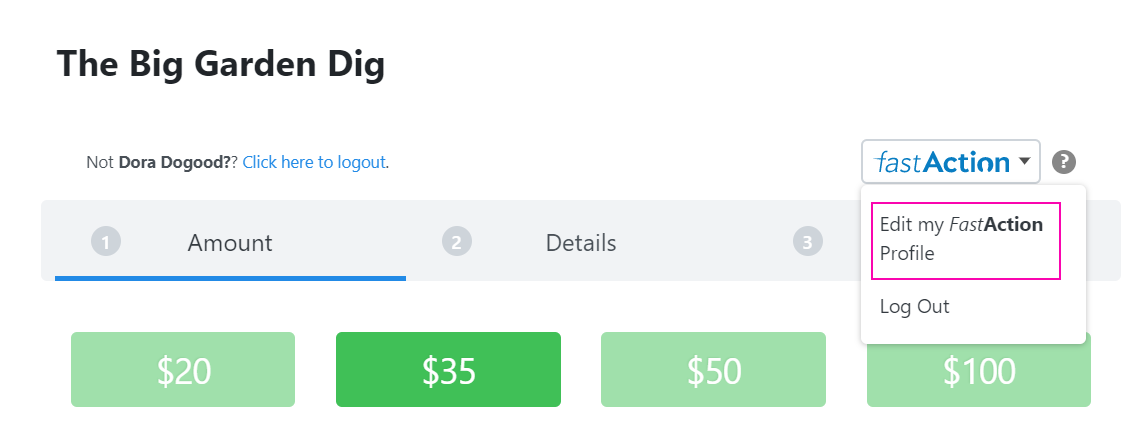The height and width of the screenshot is (425, 1145).
Task: Click the 'Click here to logout' link
Action: (314, 161)
